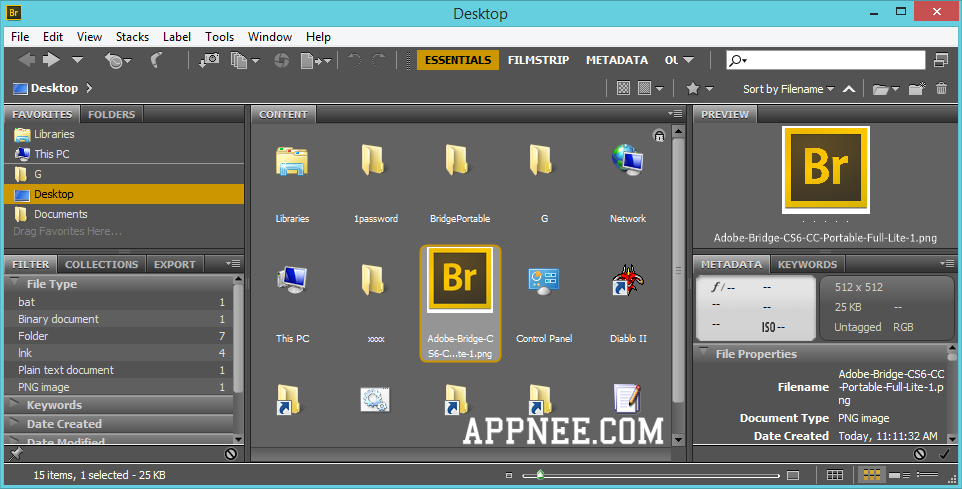Create a new folder
This screenshot has width=962, height=489.
917,88
